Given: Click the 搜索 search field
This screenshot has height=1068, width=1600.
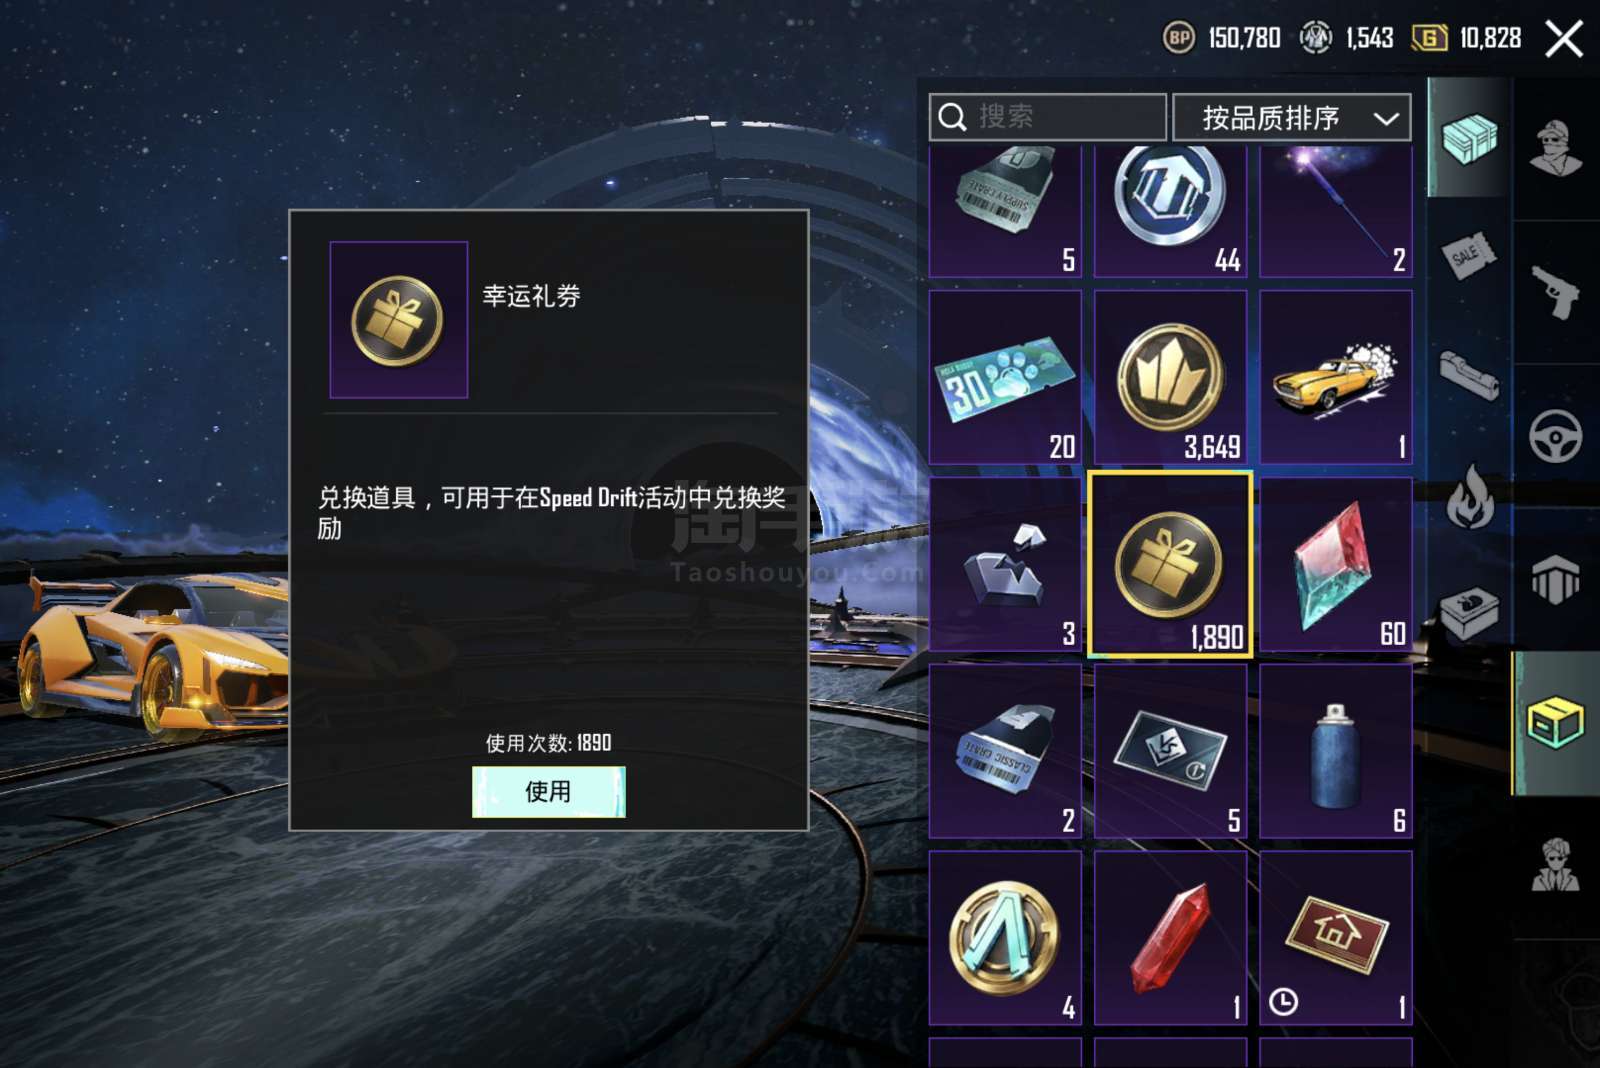Looking at the screenshot, I should click(1047, 117).
